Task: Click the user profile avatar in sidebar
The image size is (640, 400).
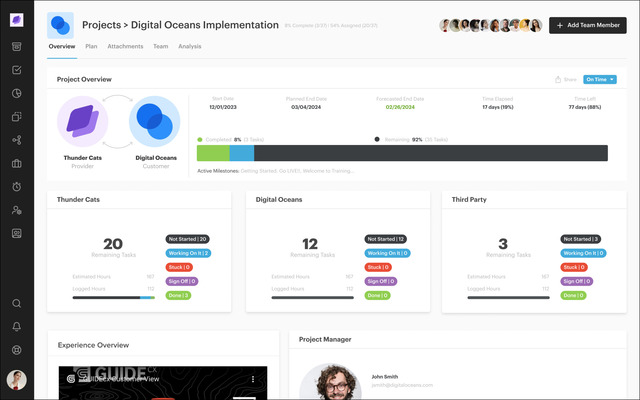Action: (17, 380)
